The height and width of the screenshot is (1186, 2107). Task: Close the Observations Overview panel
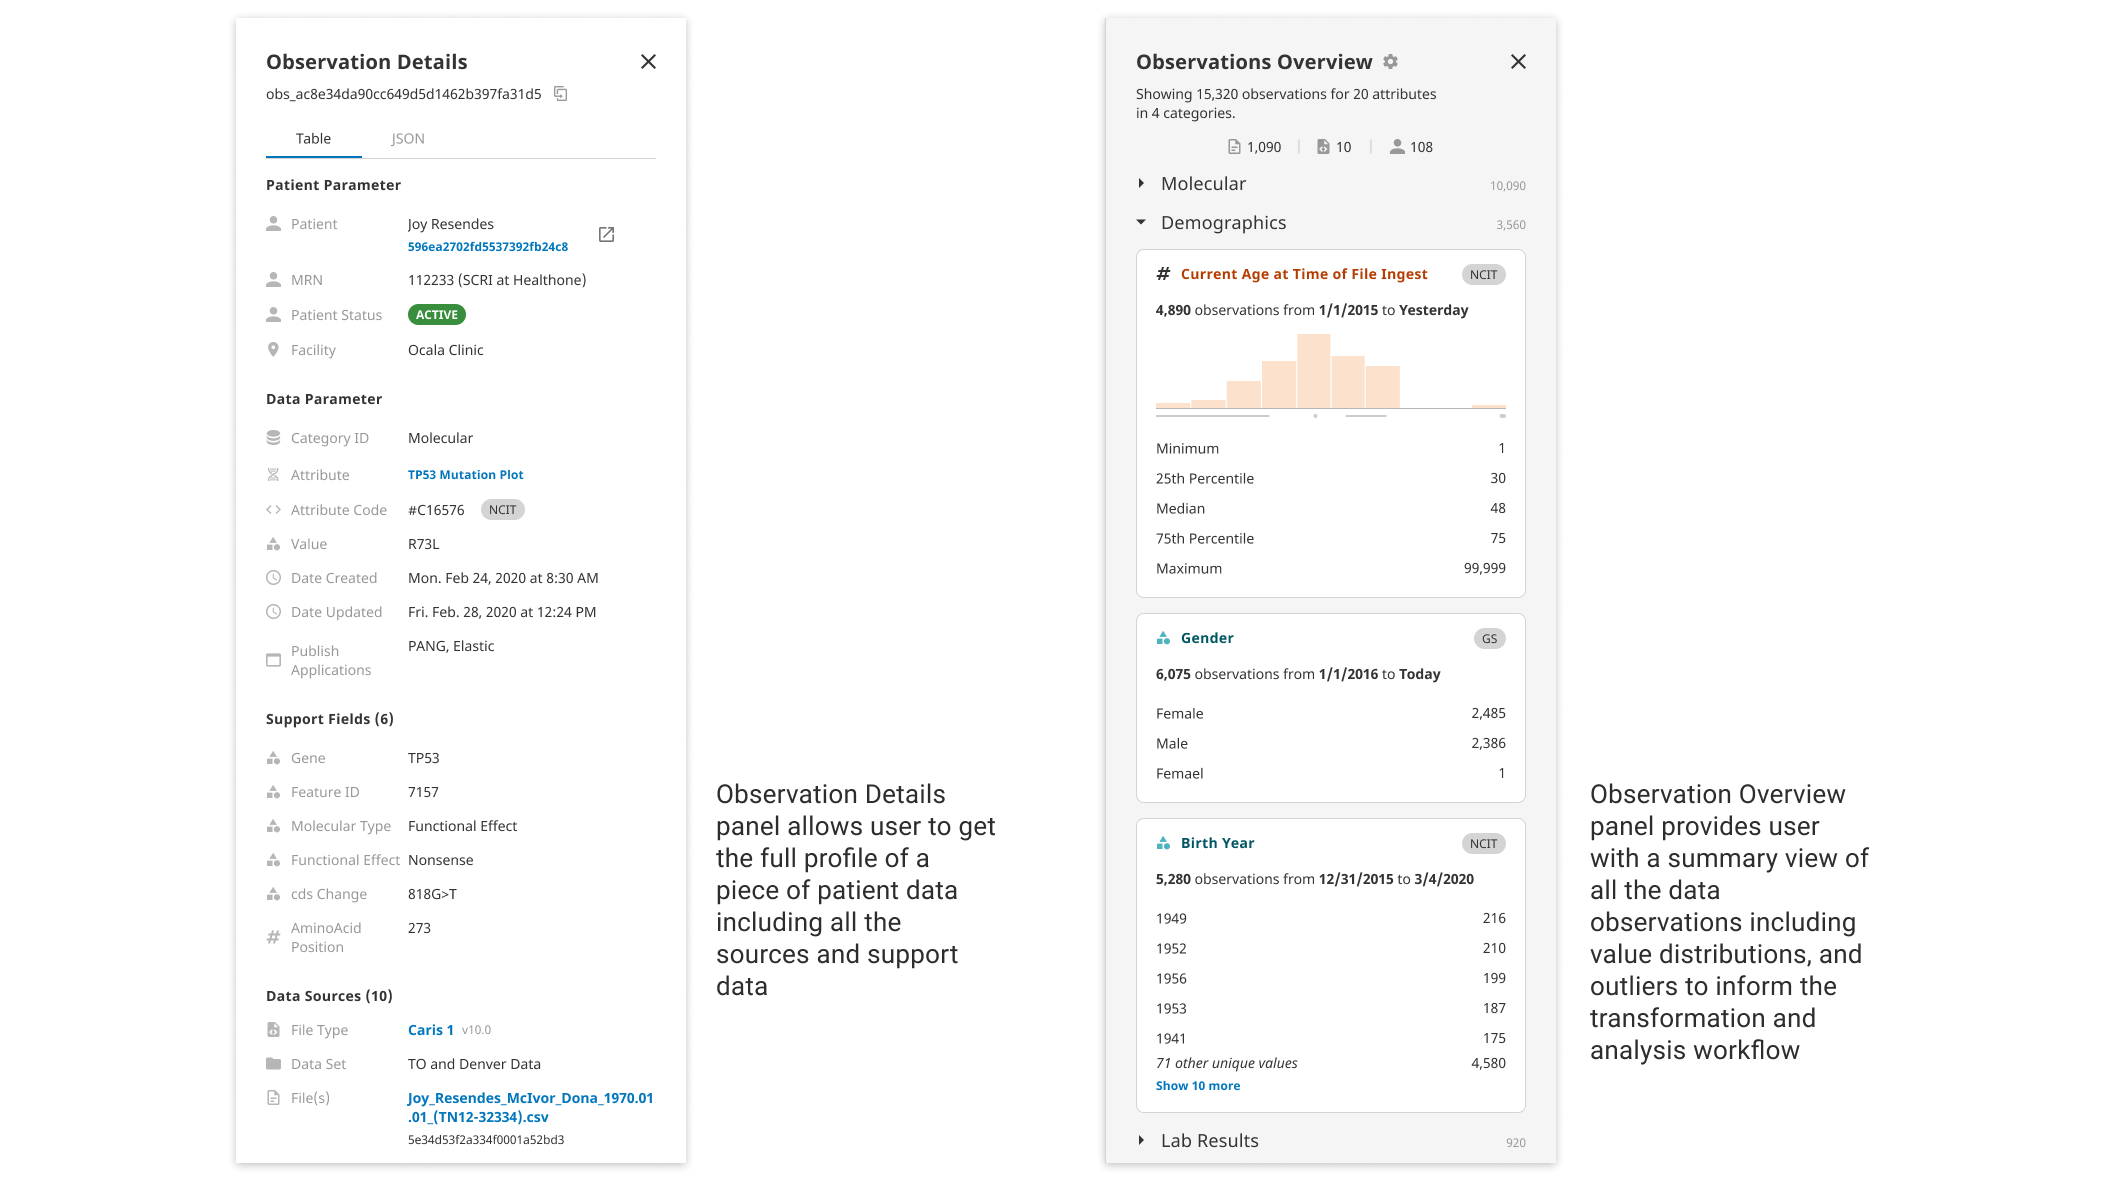click(x=1518, y=62)
